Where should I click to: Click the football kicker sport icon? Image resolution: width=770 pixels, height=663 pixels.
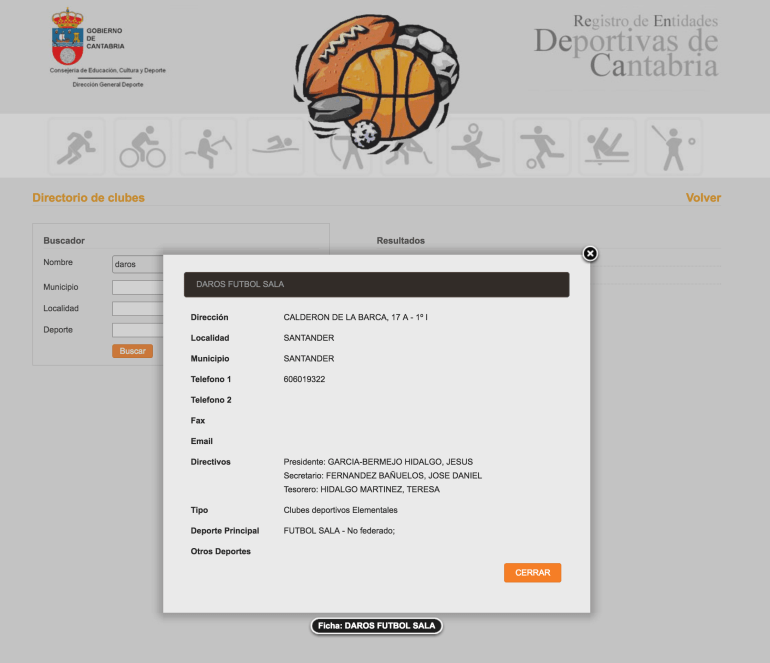coord(541,147)
